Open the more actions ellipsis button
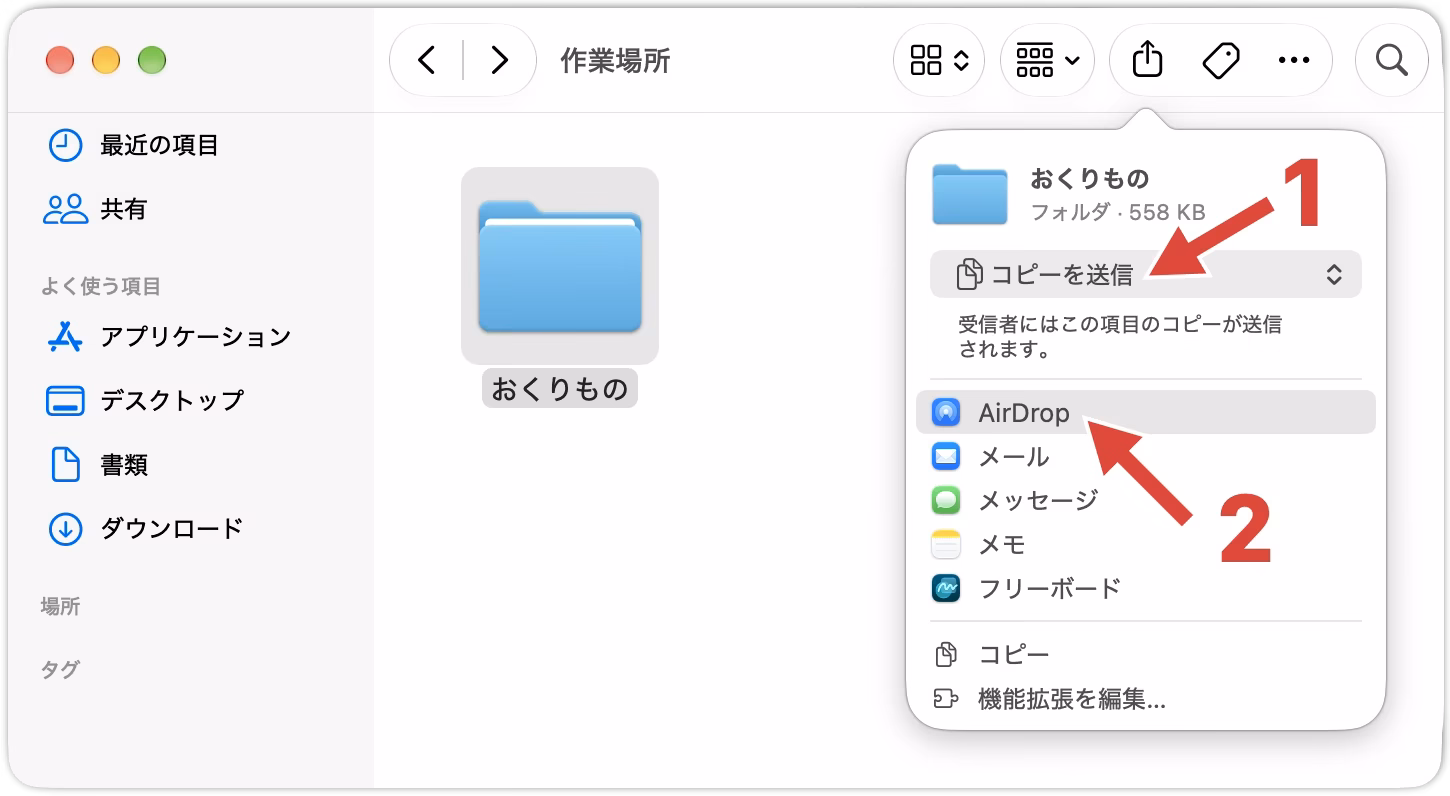This screenshot has height=796, width=1450. [x=1294, y=61]
